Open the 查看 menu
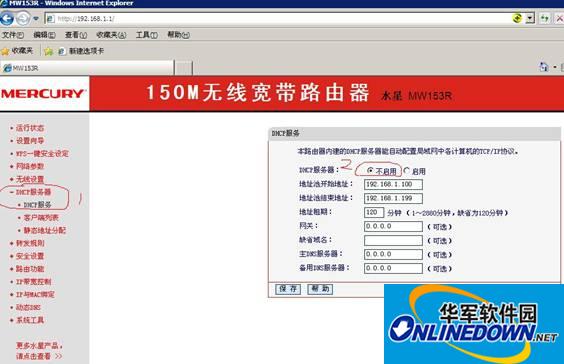 pos(76,35)
